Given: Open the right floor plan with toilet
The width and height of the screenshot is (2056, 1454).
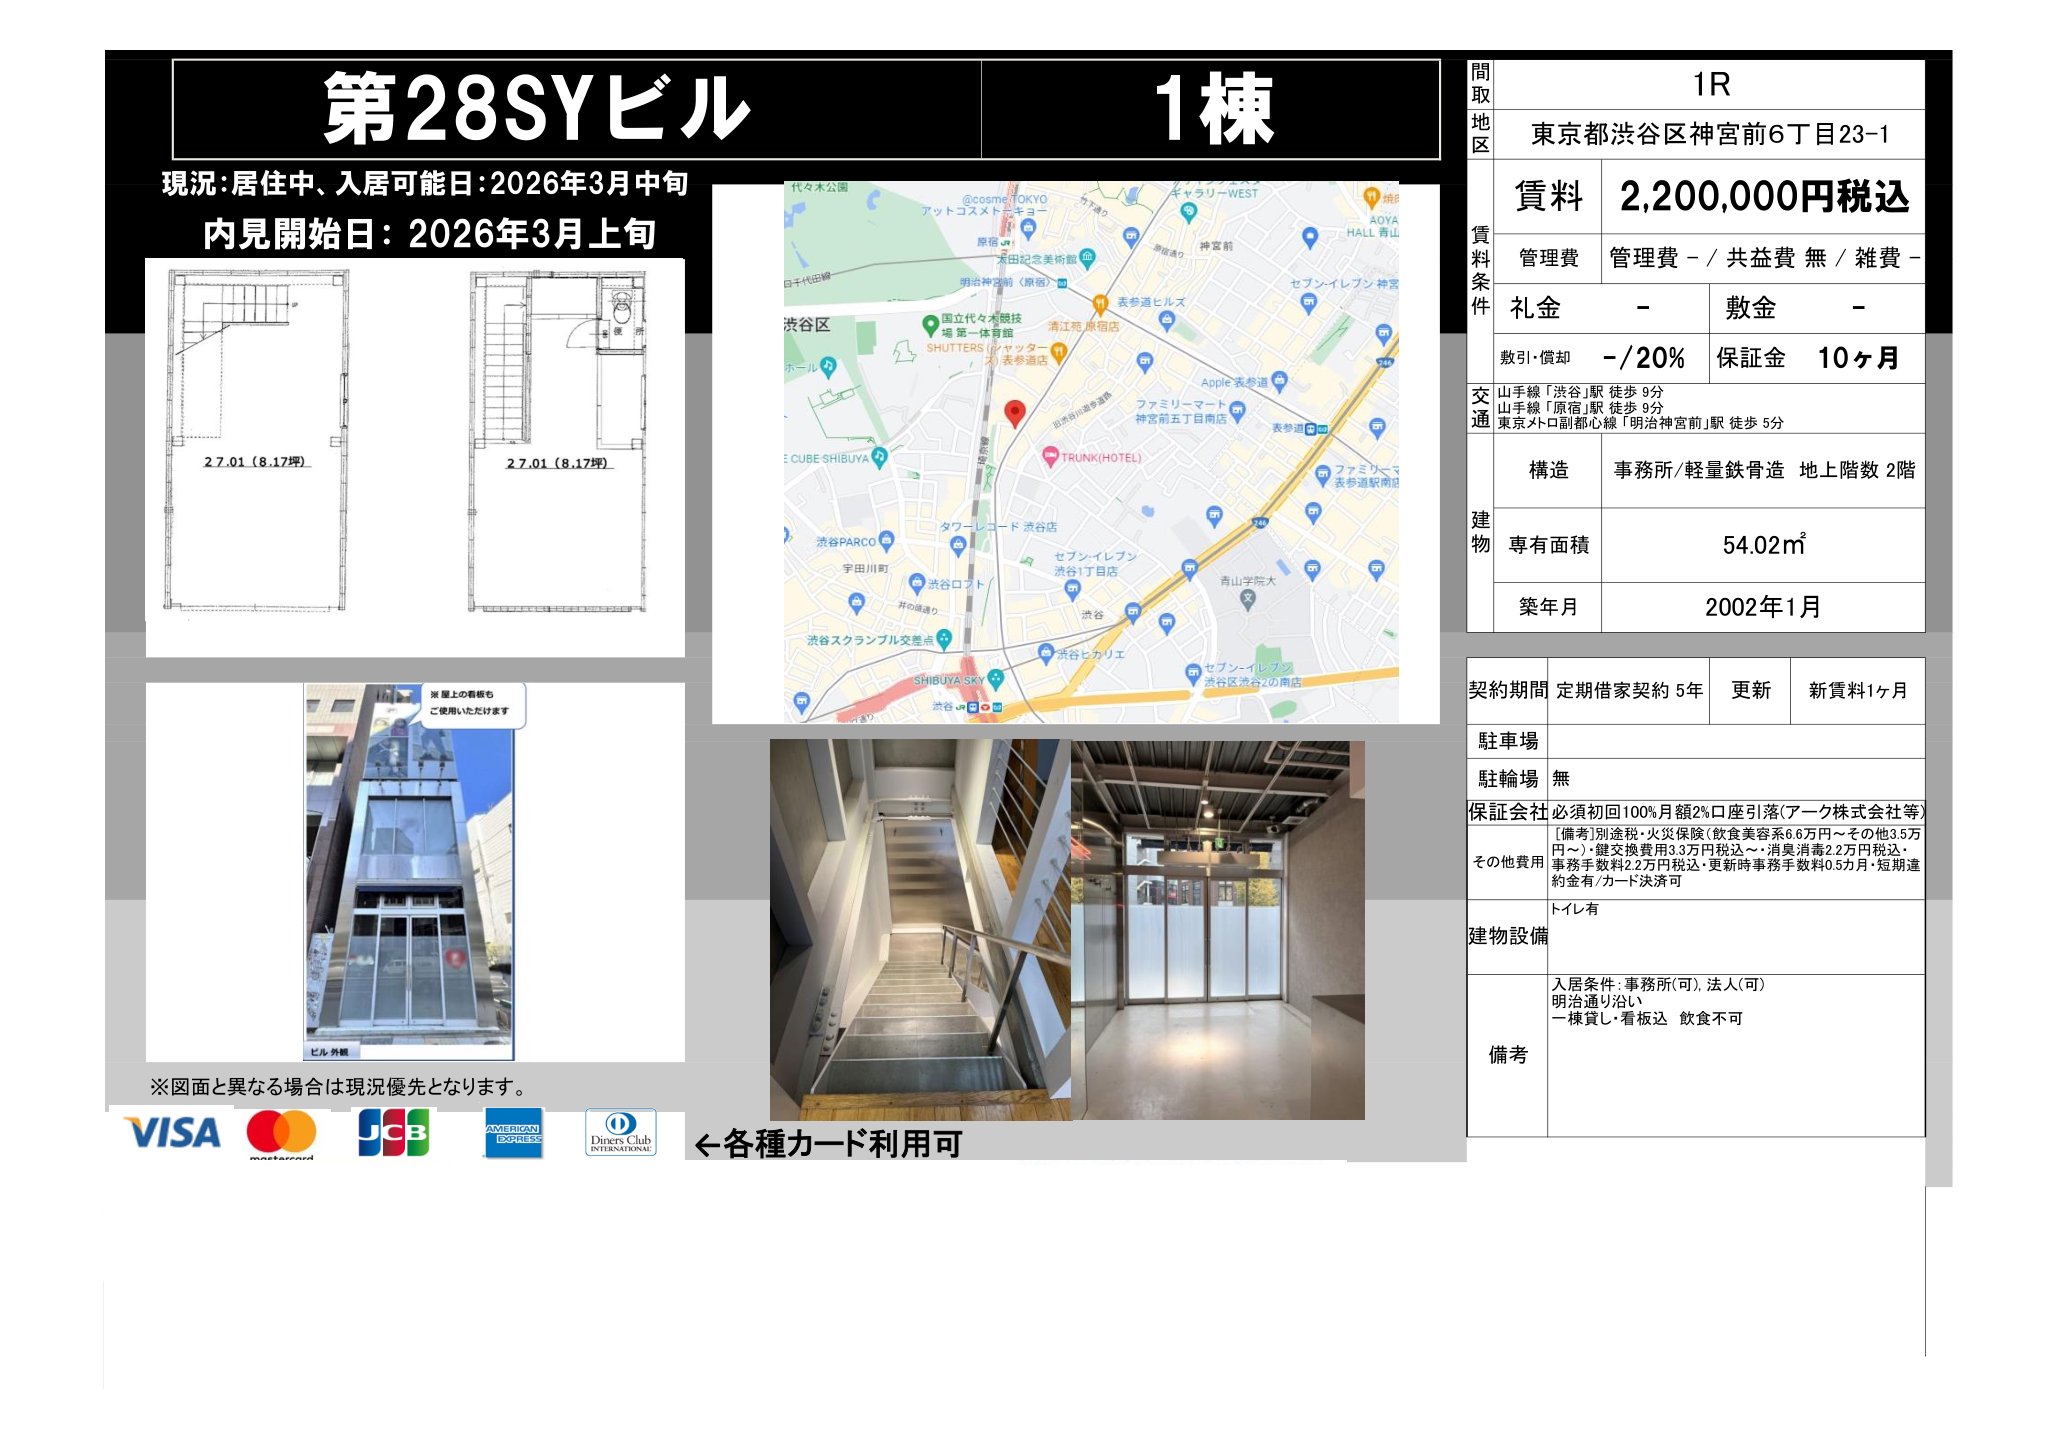Looking at the screenshot, I should click(x=558, y=440).
